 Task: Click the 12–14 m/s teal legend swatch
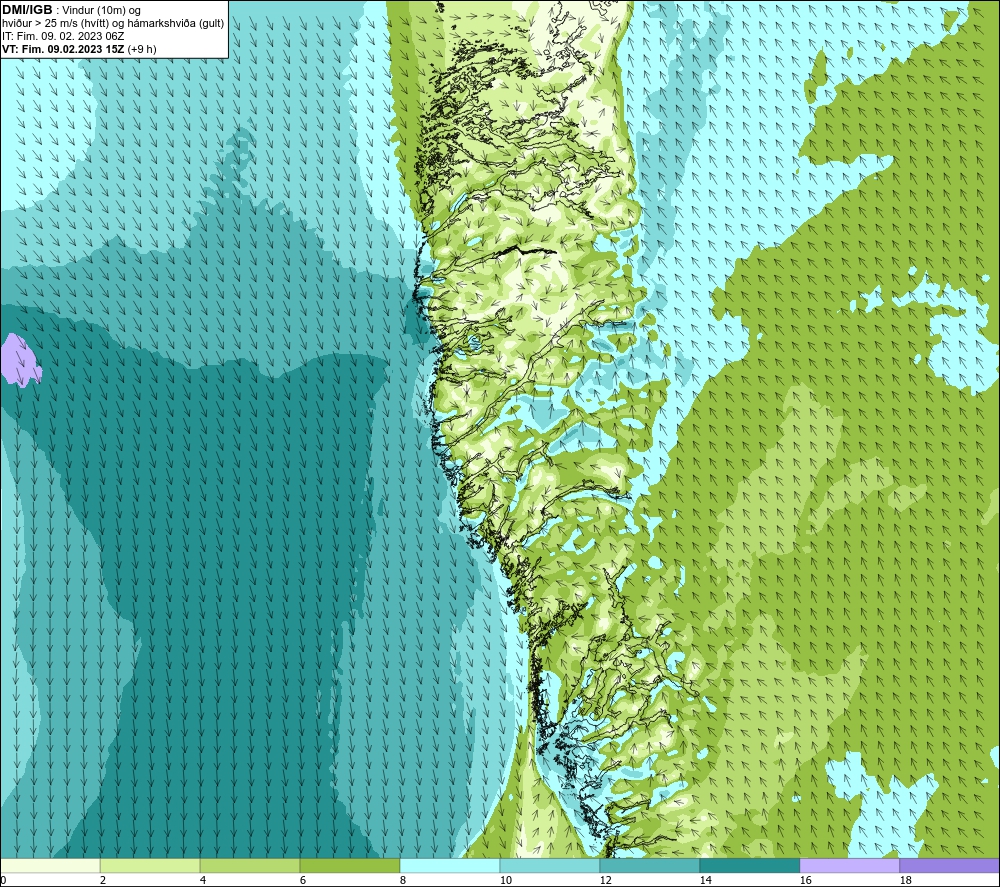point(649,866)
